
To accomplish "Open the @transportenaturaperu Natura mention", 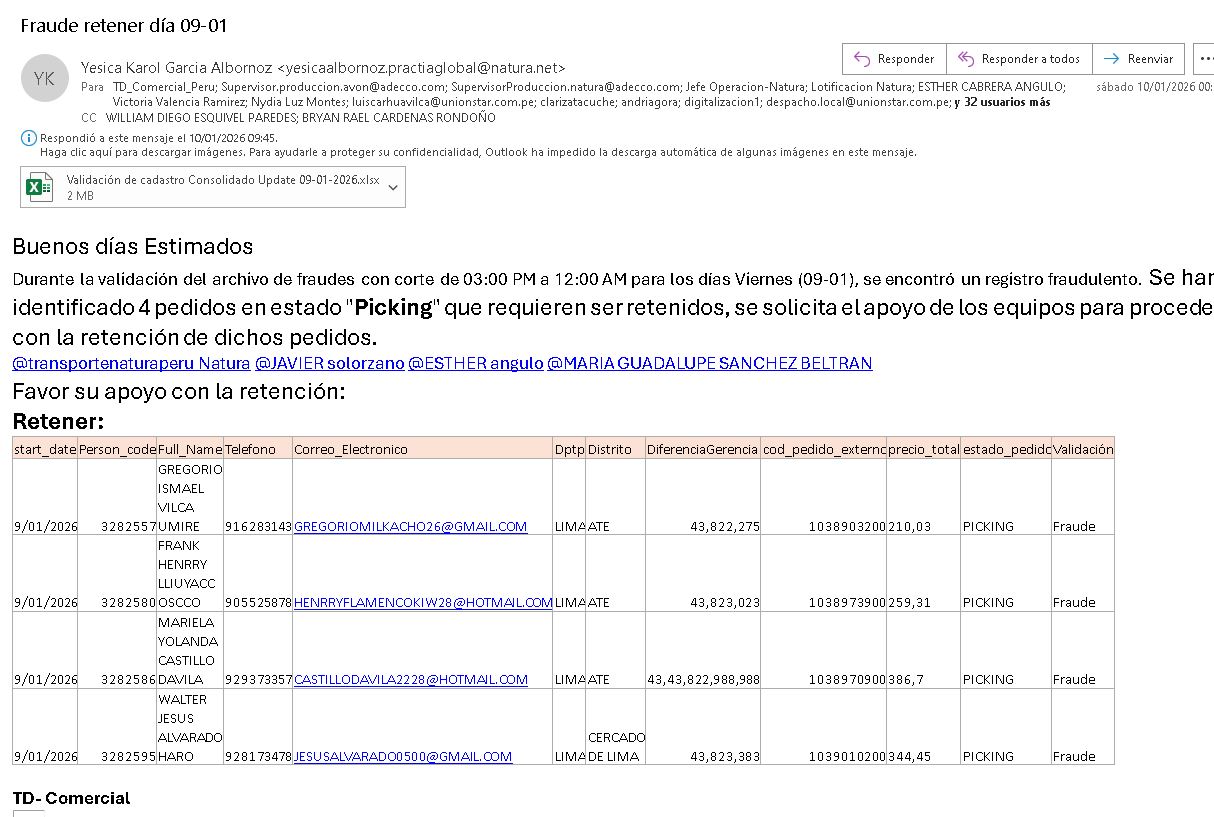I will 131,363.
